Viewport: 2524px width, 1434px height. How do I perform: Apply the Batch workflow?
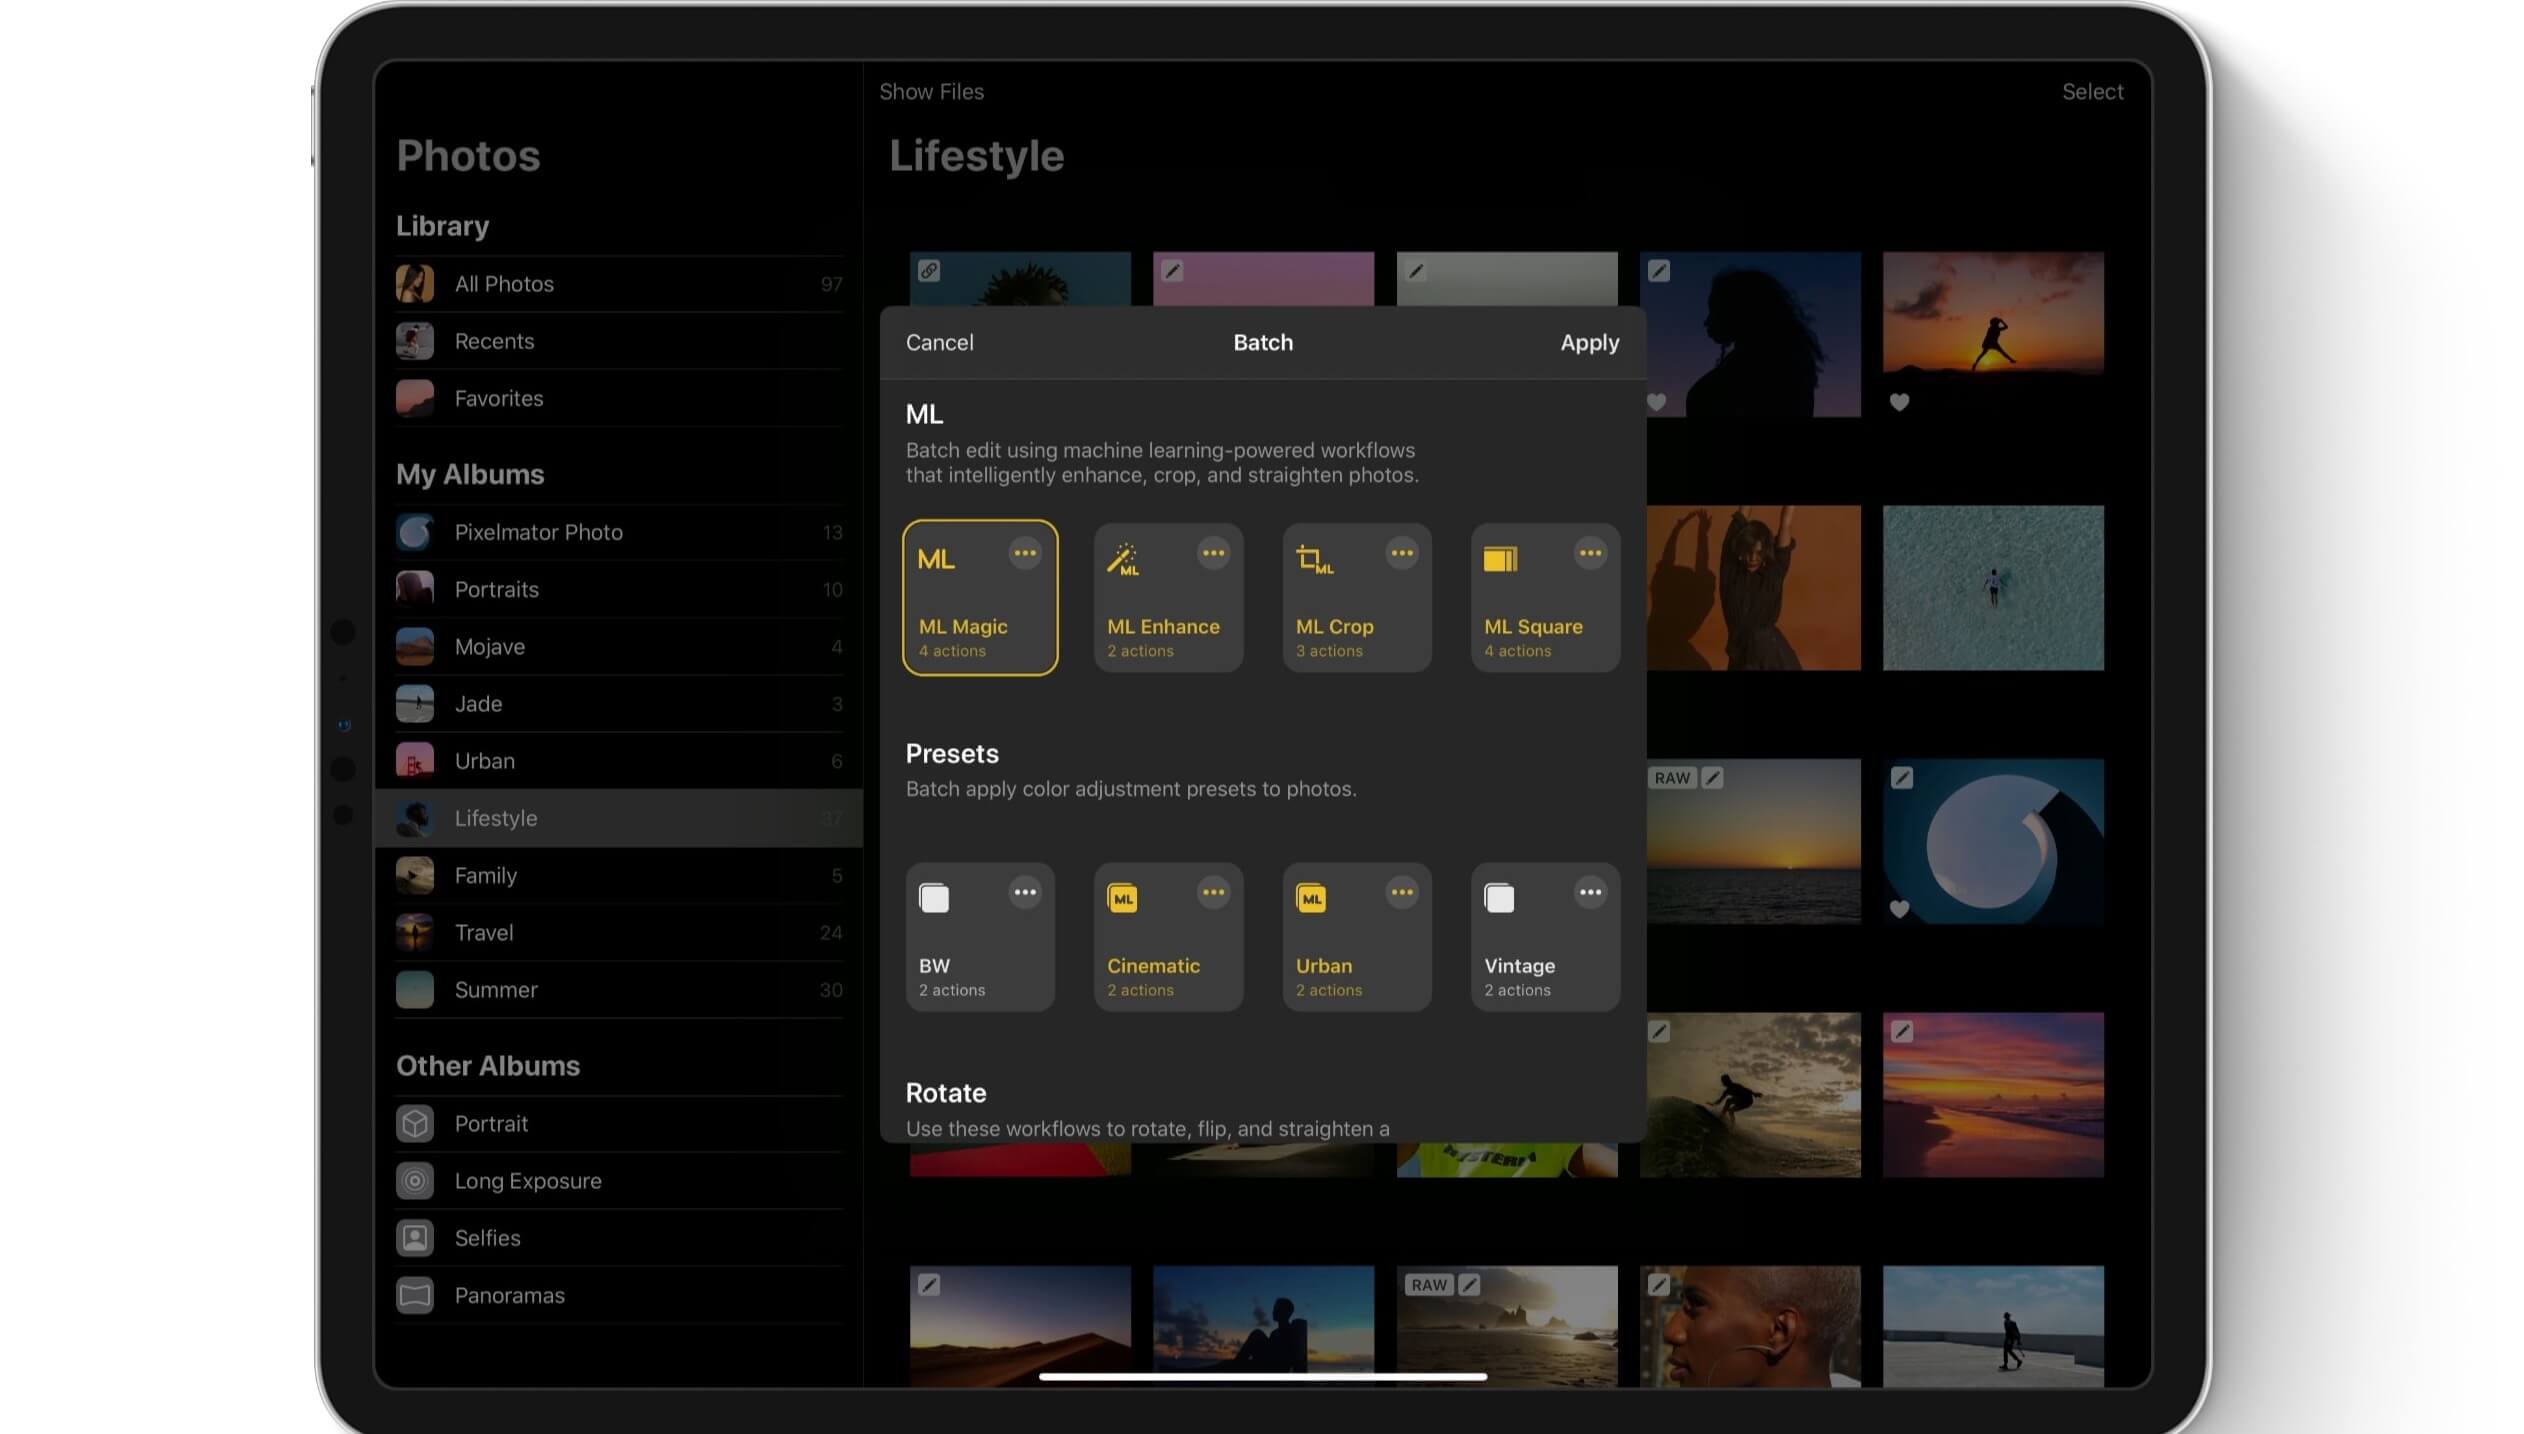pos(1589,342)
